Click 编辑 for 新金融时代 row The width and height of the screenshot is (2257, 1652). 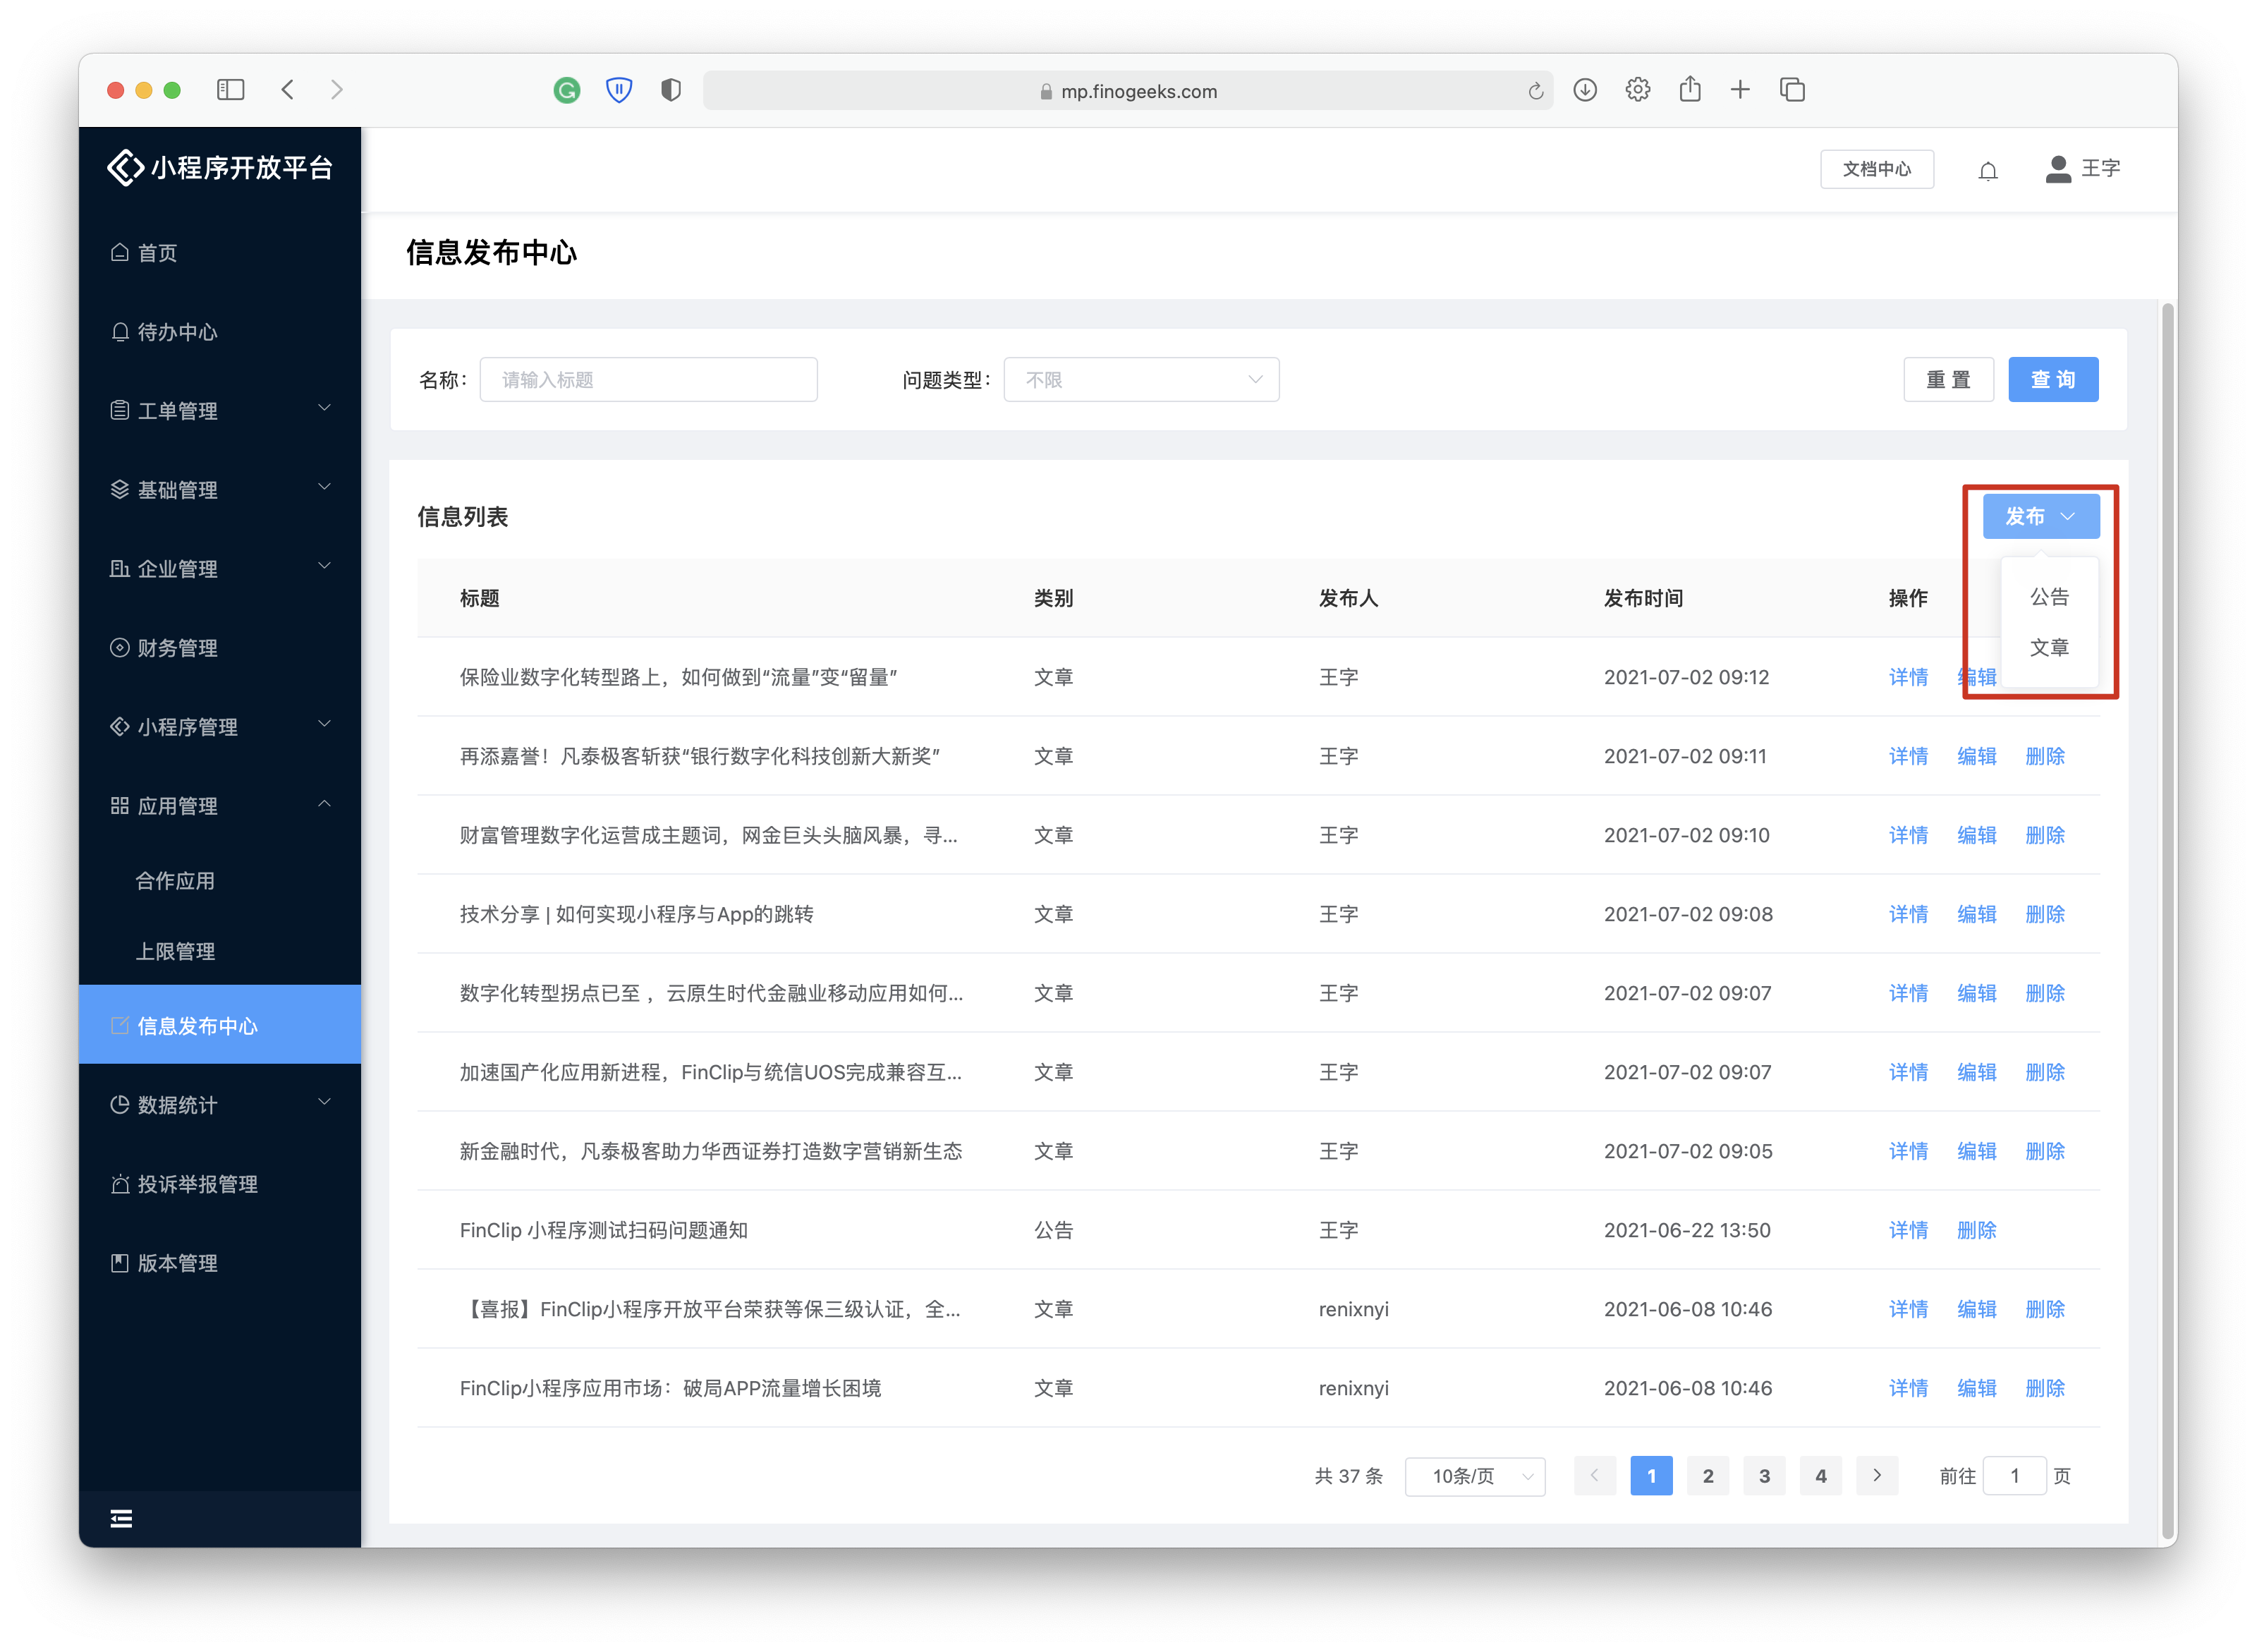coord(1976,1151)
